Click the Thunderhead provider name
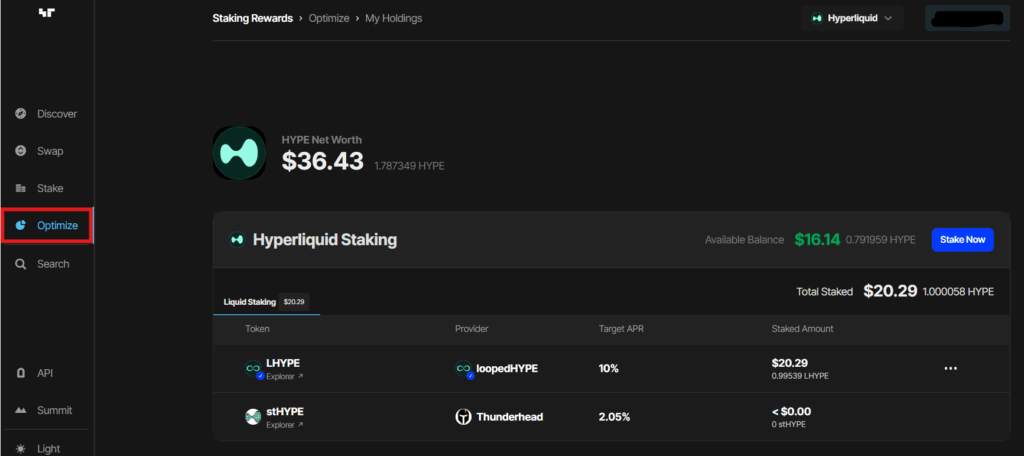 [x=509, y=416]
